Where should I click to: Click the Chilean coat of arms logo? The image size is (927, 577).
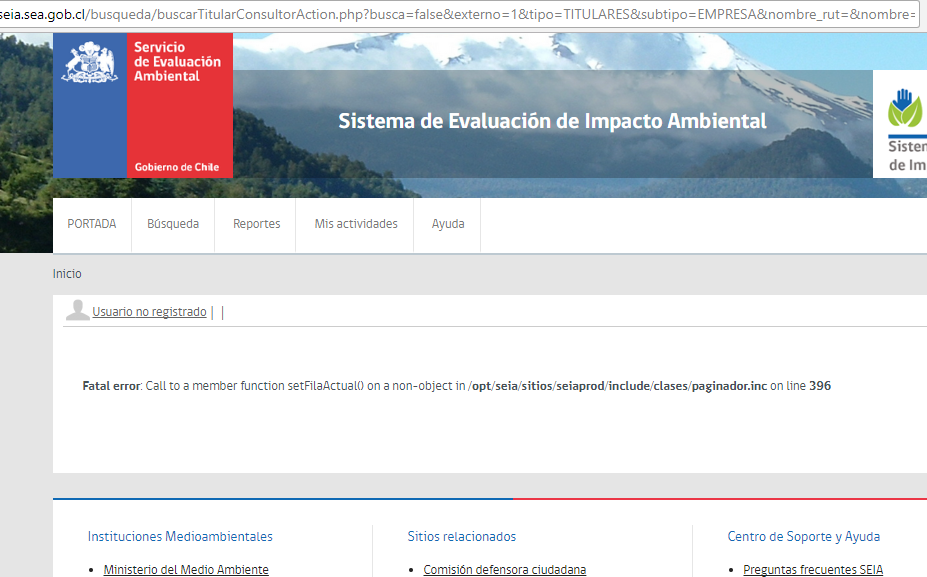tap(89, 61)
